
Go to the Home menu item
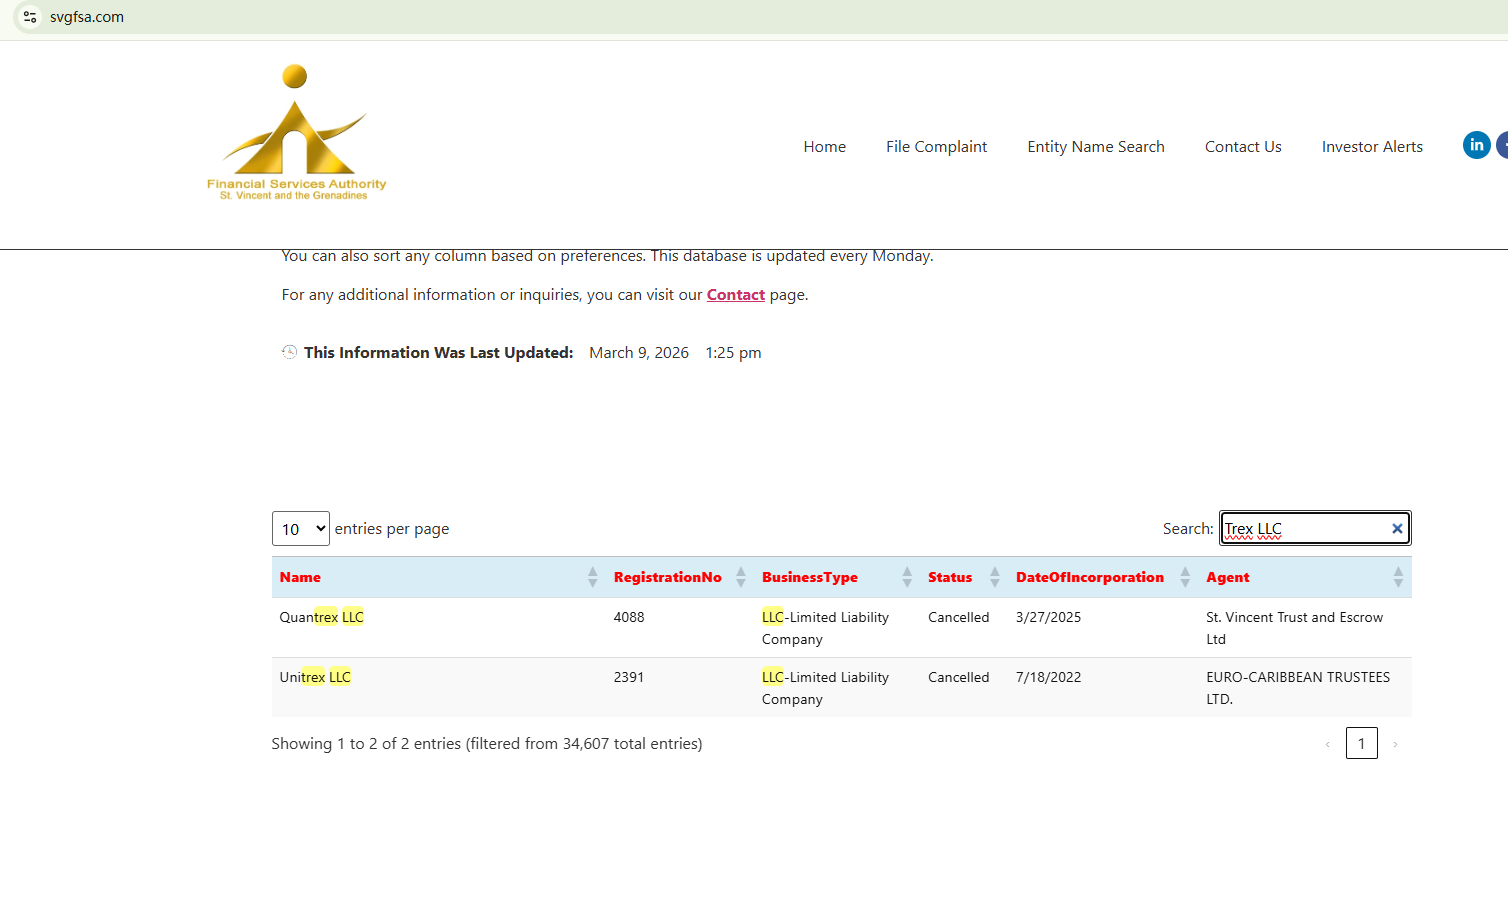(824, 147)
